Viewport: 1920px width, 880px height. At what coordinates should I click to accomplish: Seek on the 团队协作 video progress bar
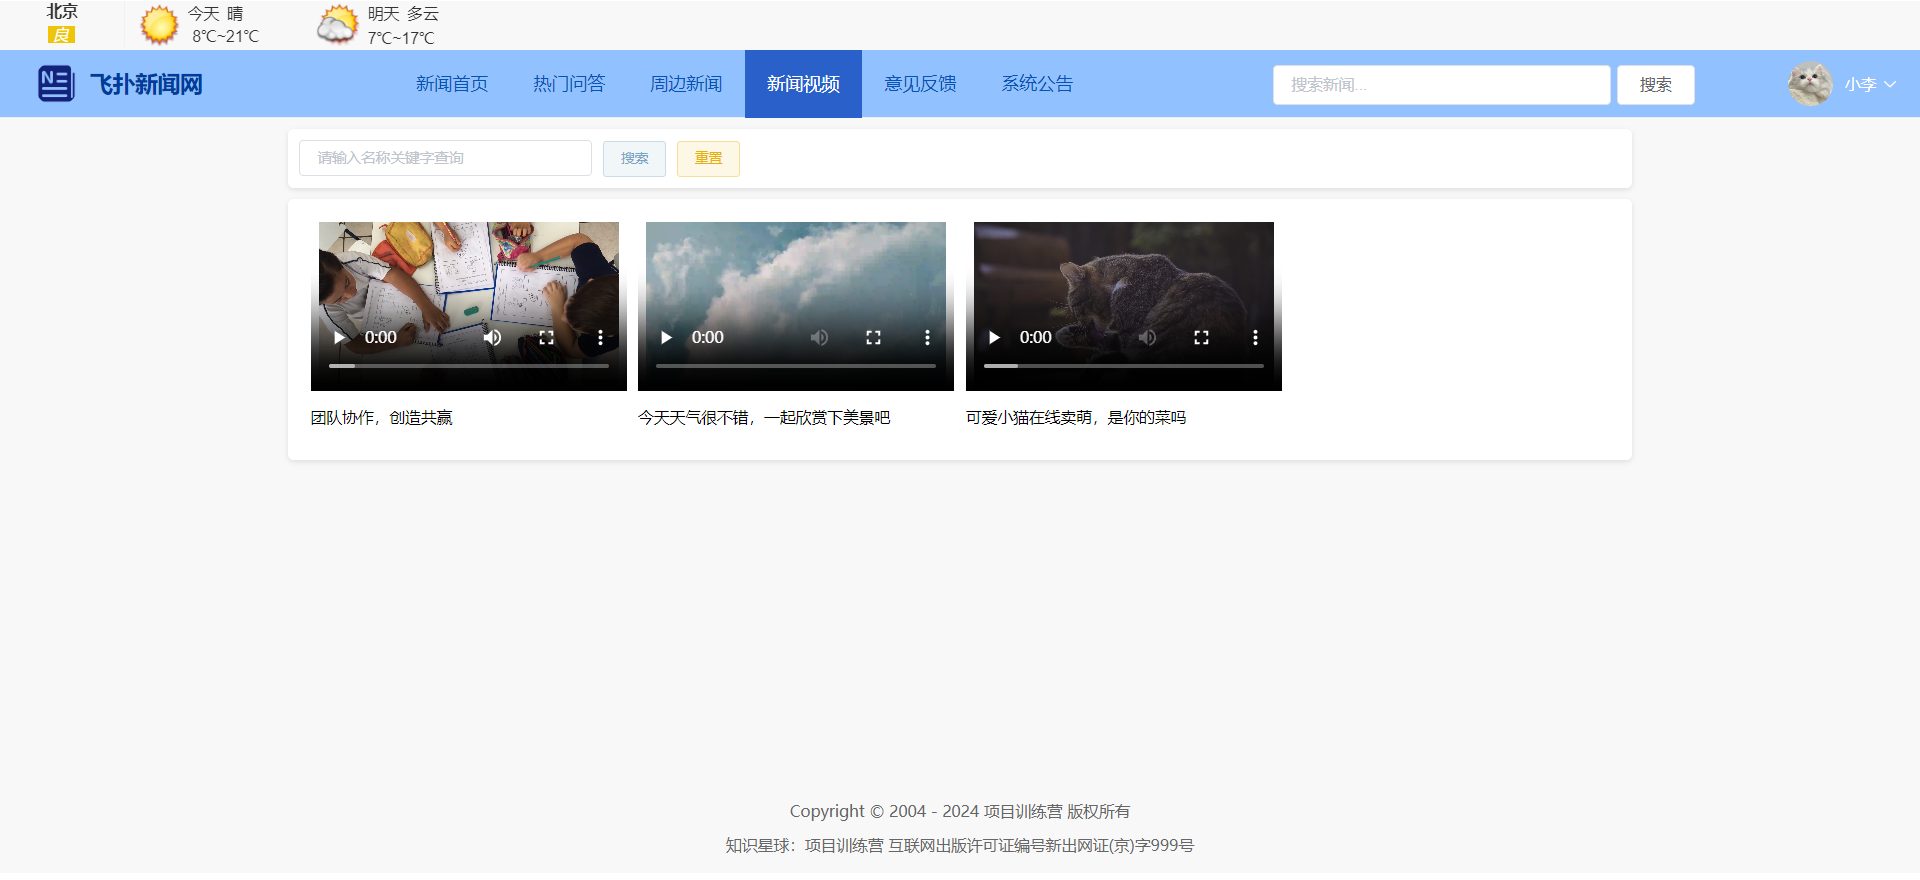pos(469,366)
